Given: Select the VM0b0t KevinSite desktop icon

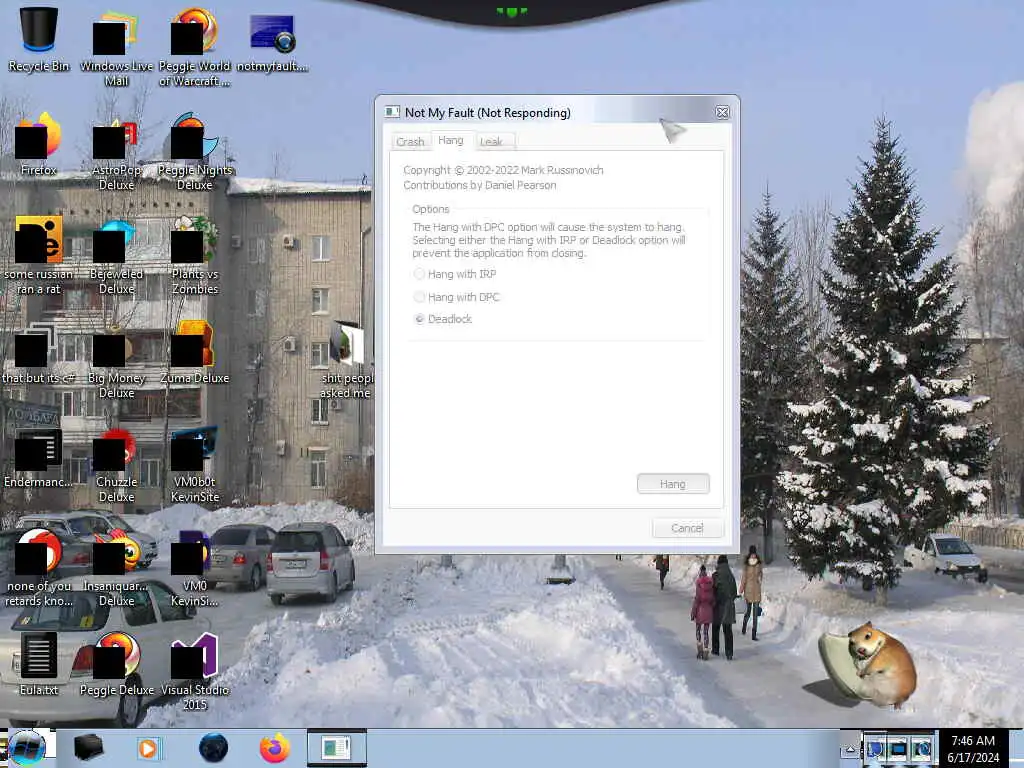Looking at the screenshot, I should (x=195, y=464).
